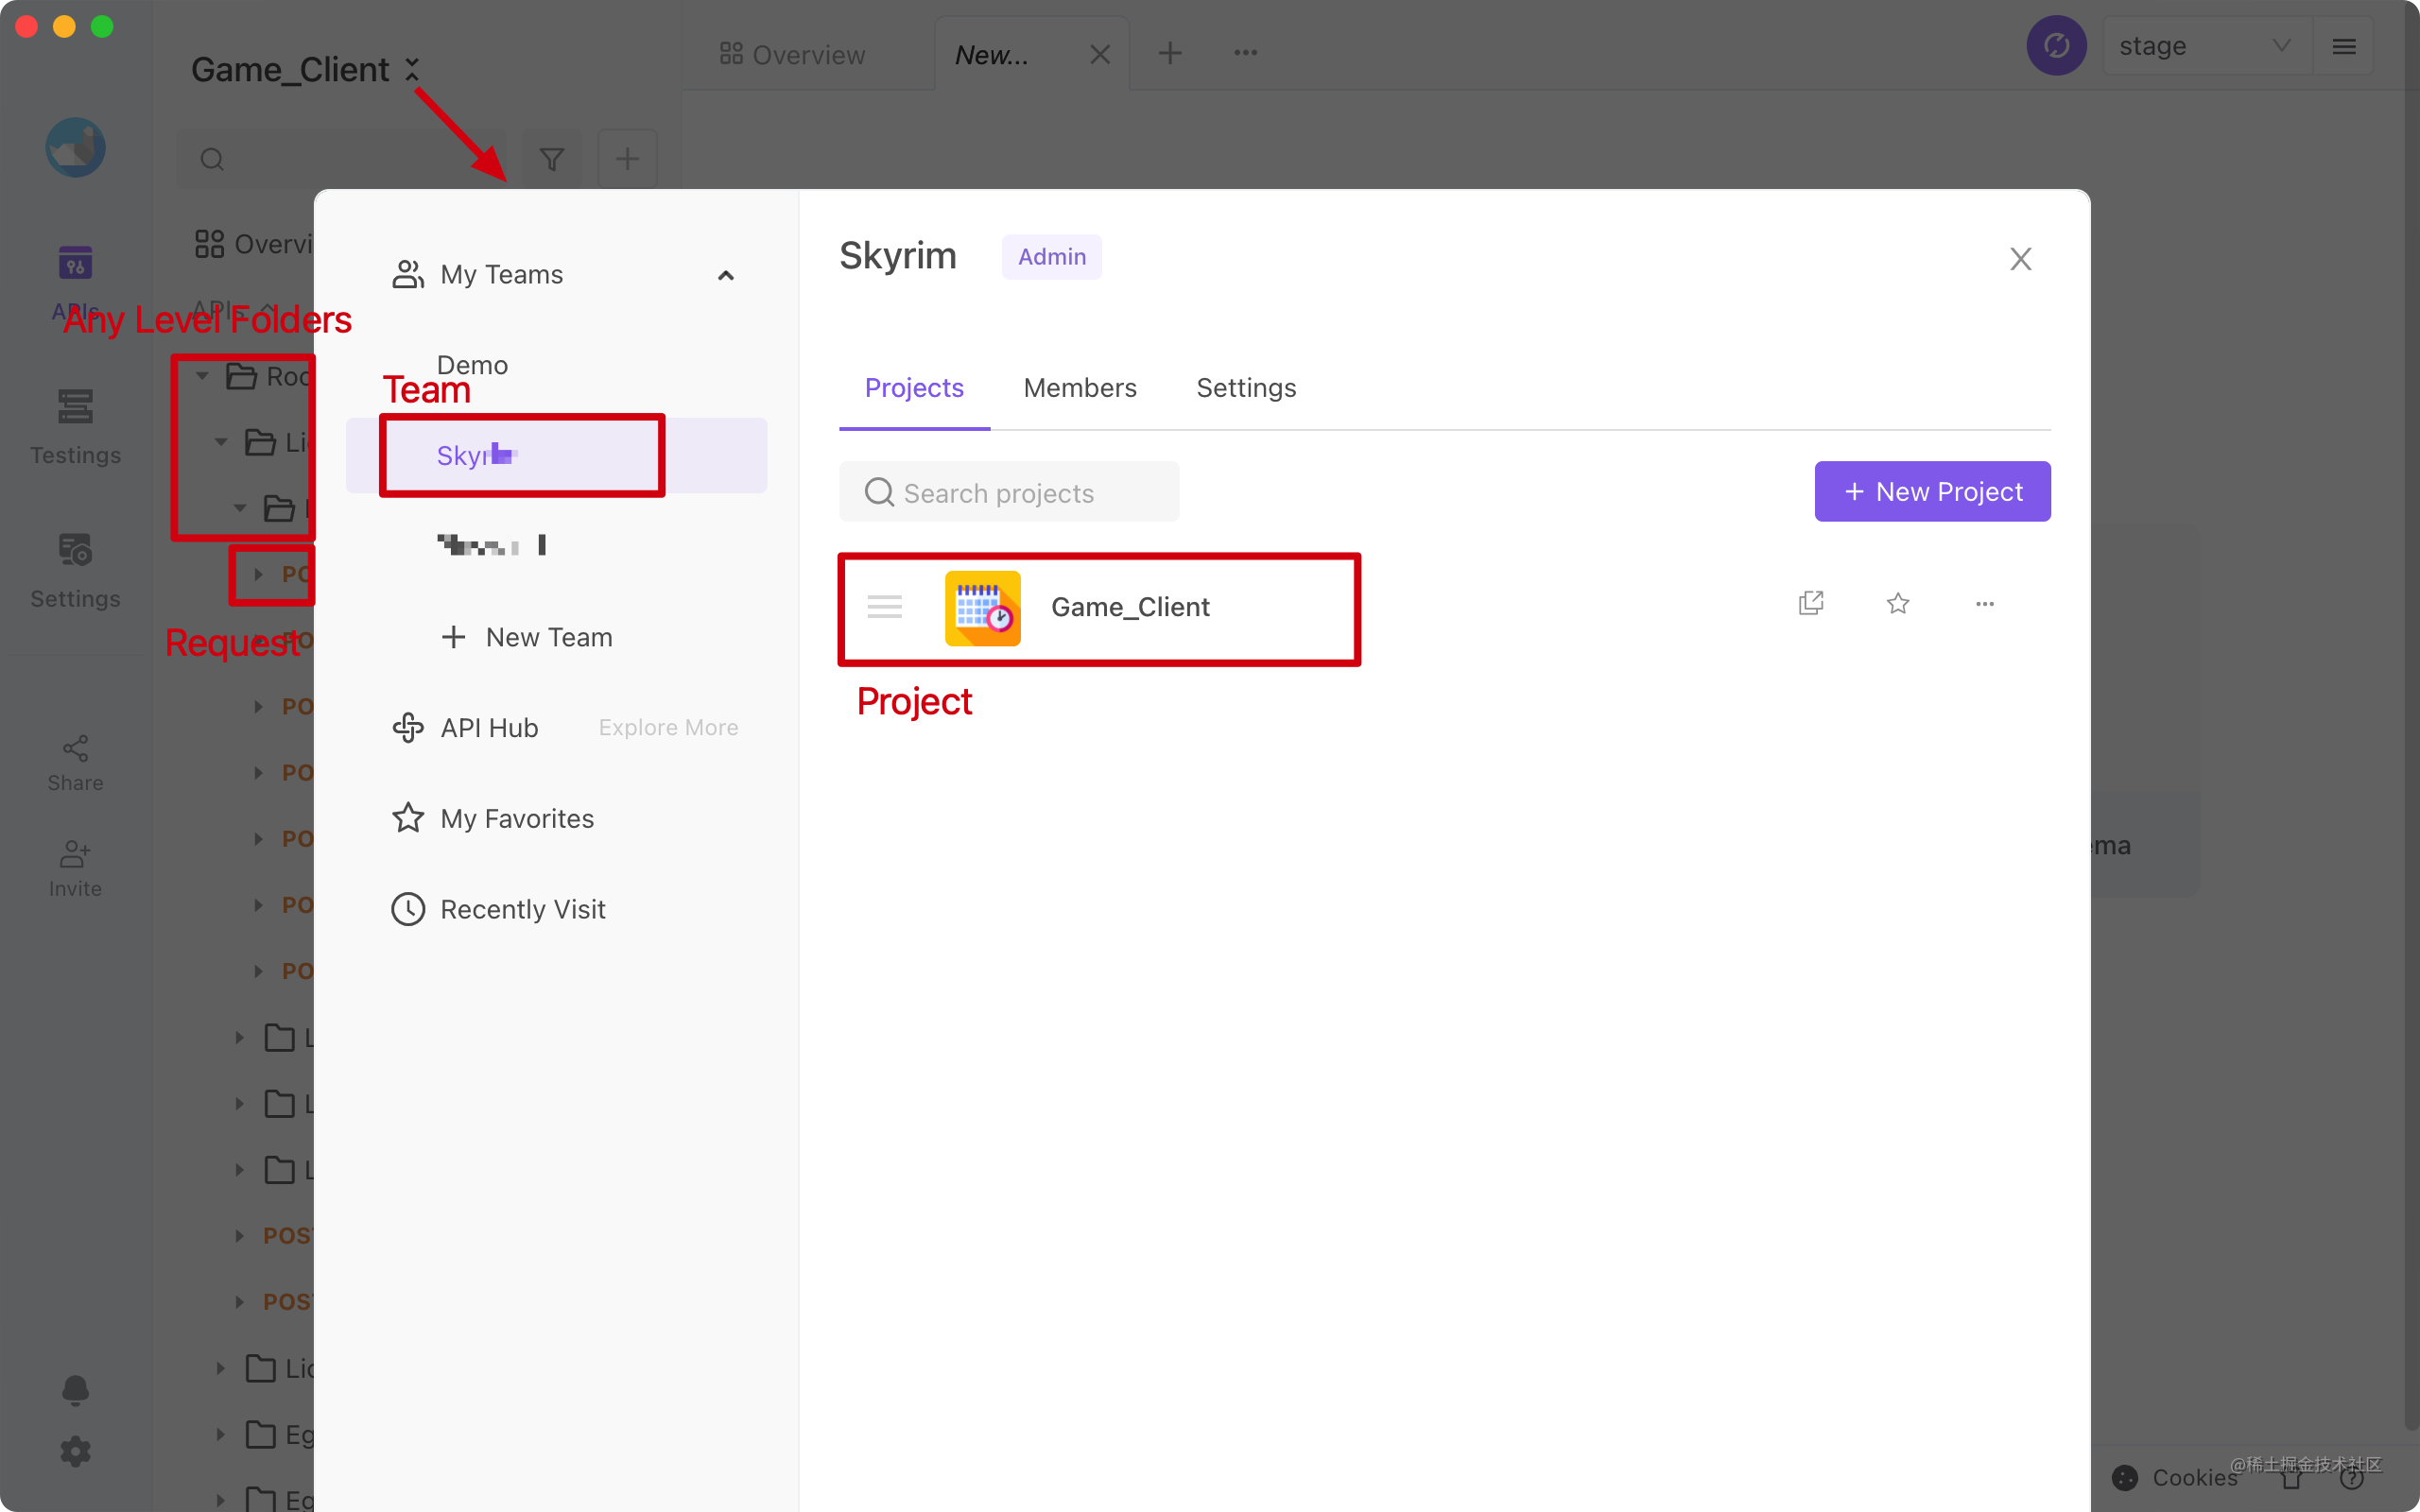The image size is (2420, 1512).
Task: Click the plus button beside filter
Action: click(627, 158)
